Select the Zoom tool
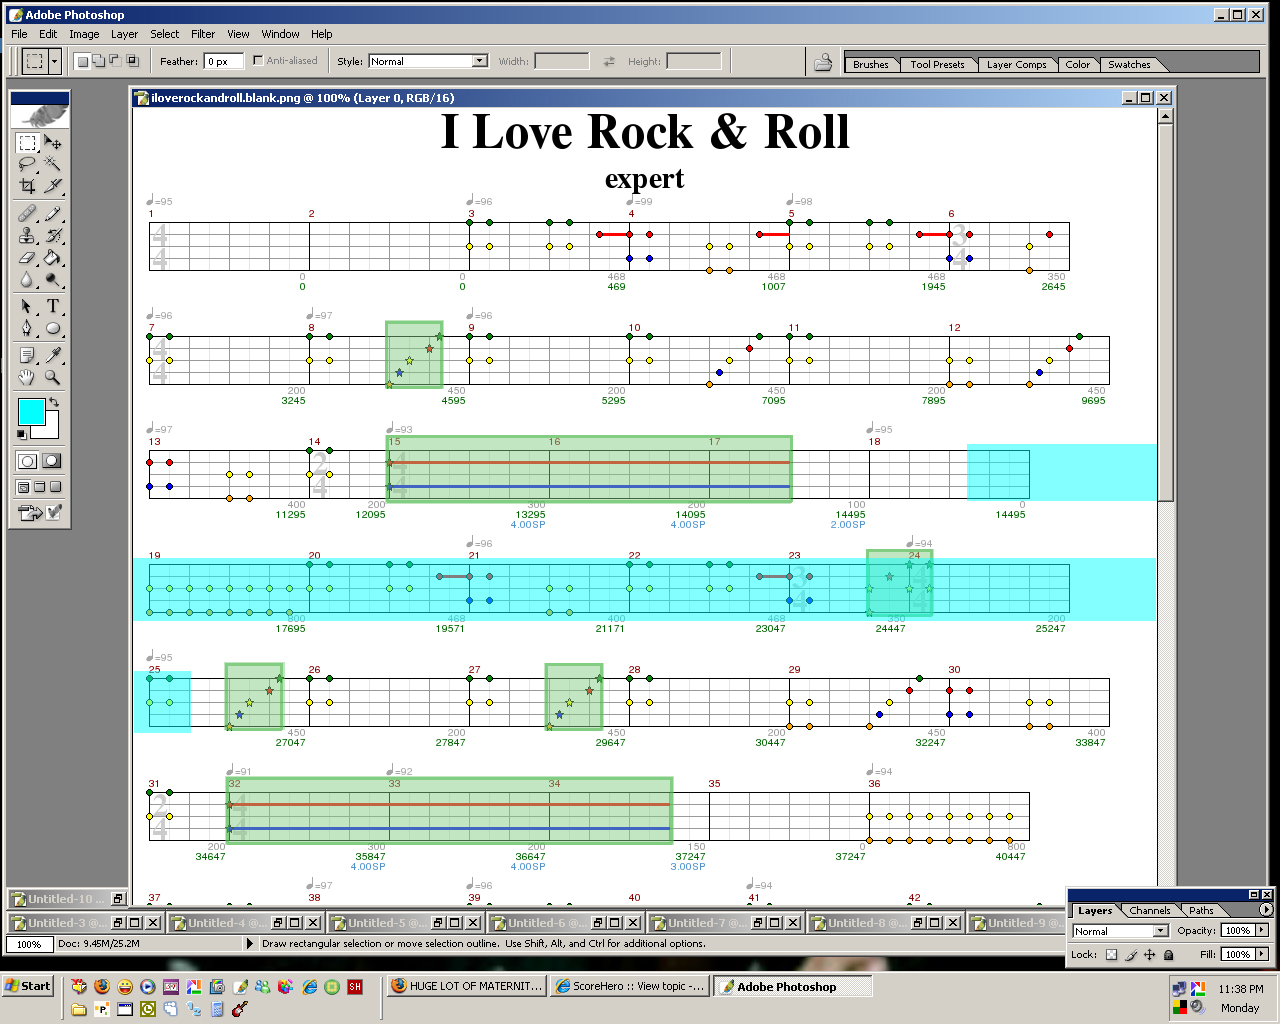The image size is (1280, 1024). (53, 377)
